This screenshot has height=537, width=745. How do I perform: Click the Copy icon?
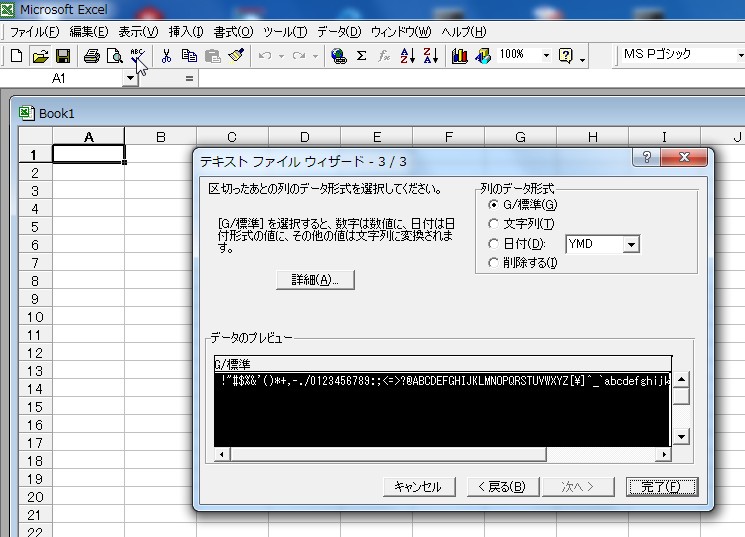(189, 56)
